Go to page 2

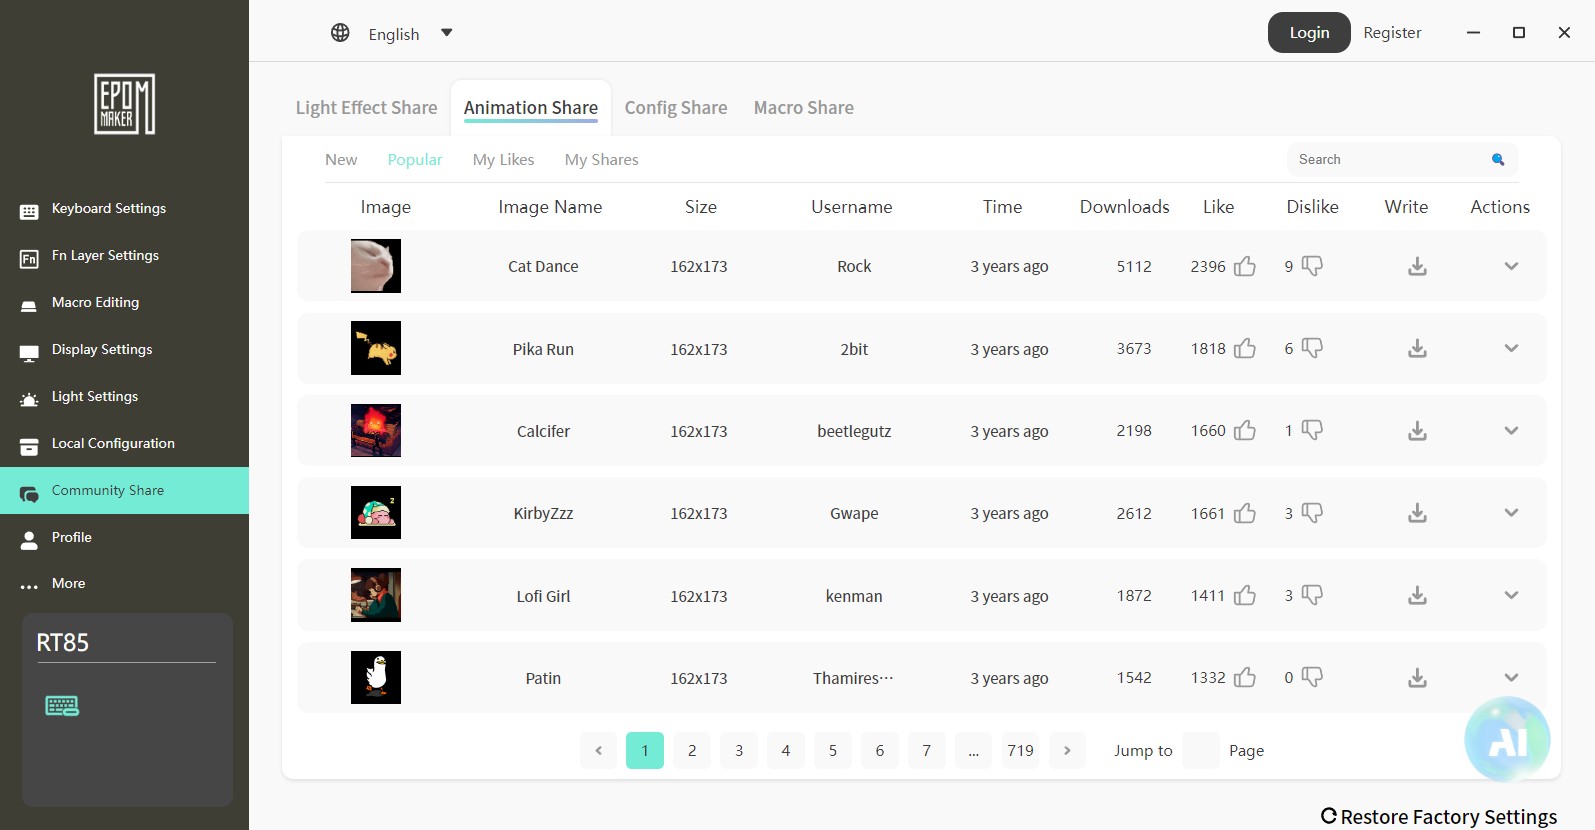[692, 750]
